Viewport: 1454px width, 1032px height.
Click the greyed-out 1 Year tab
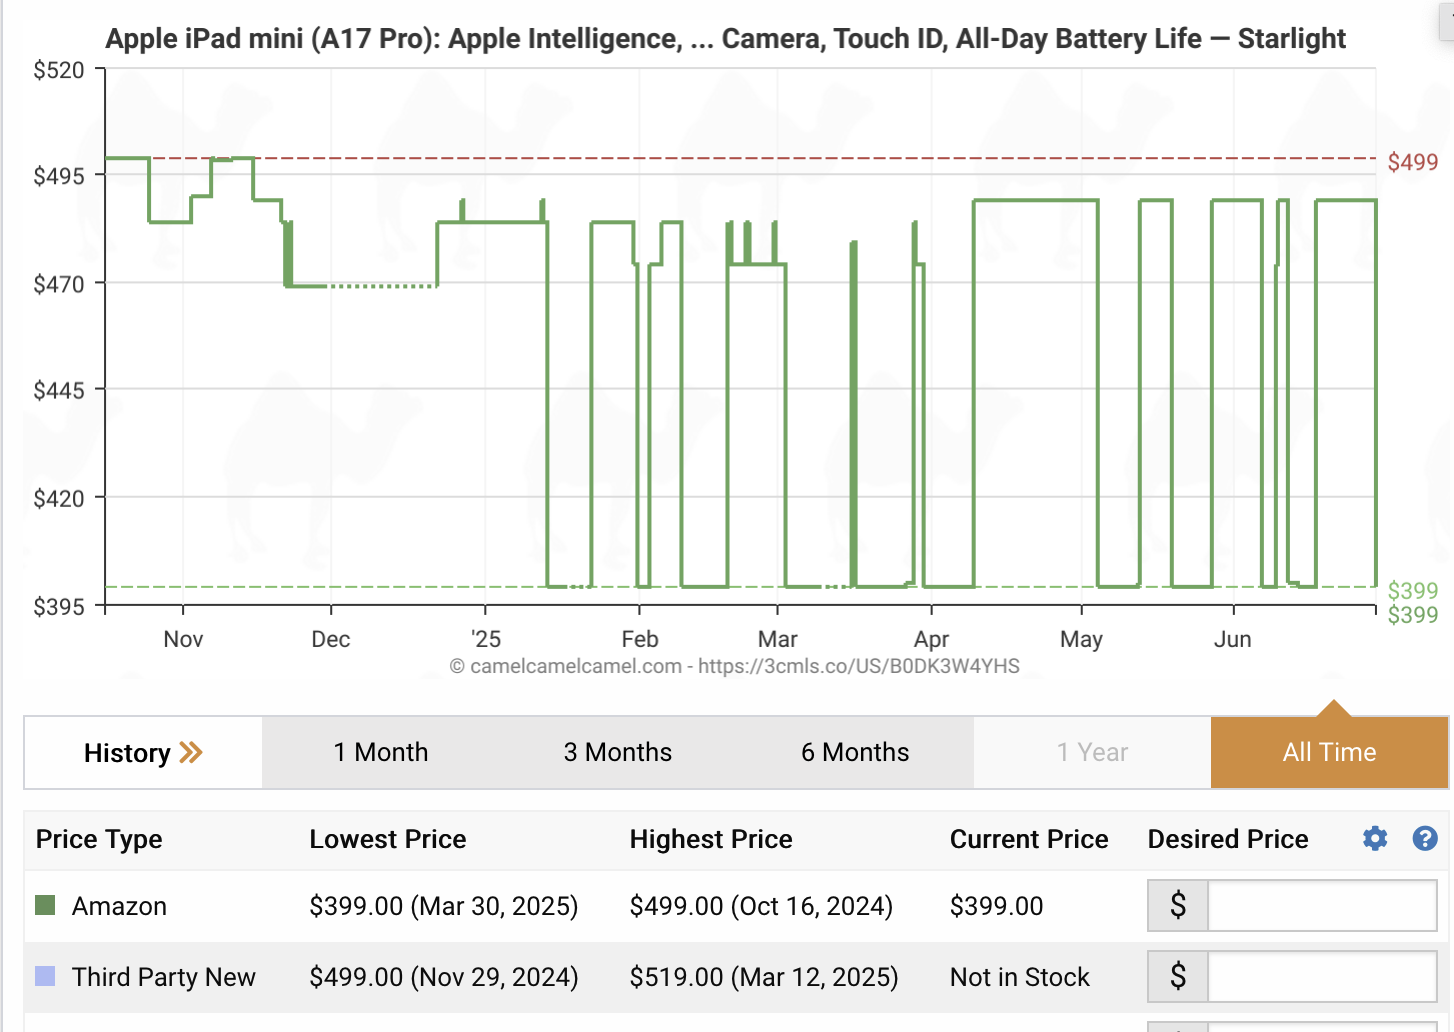coord(1092,753)
